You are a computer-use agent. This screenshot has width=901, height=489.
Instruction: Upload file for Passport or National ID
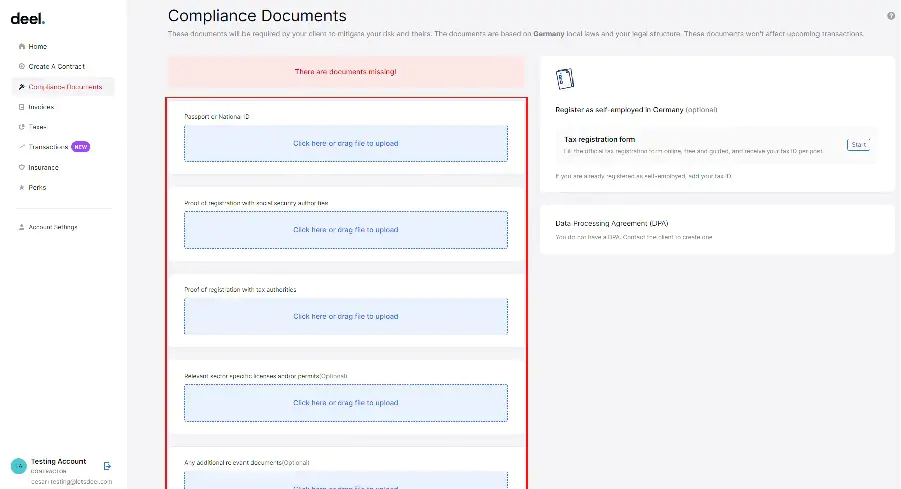pos(346,144)
